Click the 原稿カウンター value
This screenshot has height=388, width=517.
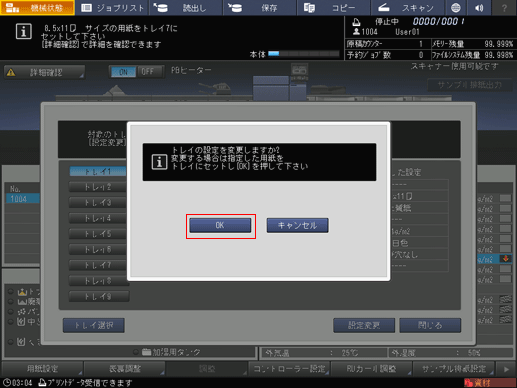tap(420, 44)
